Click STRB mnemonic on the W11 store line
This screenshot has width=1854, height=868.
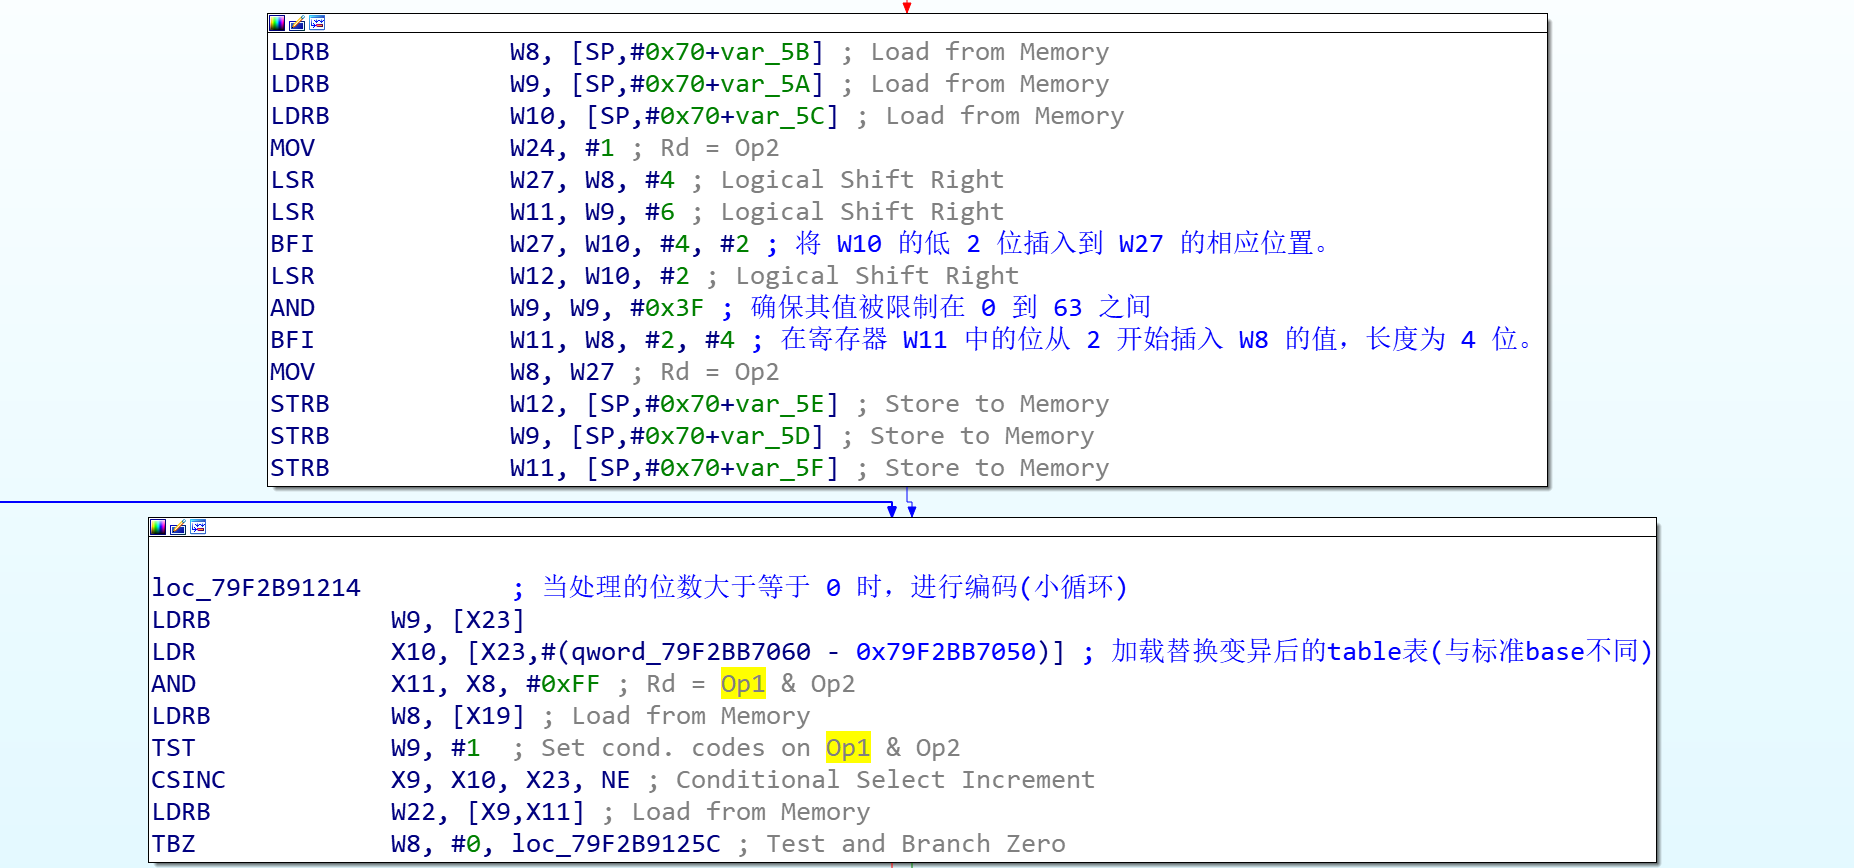pyautogui.click(x=300, y=468)
